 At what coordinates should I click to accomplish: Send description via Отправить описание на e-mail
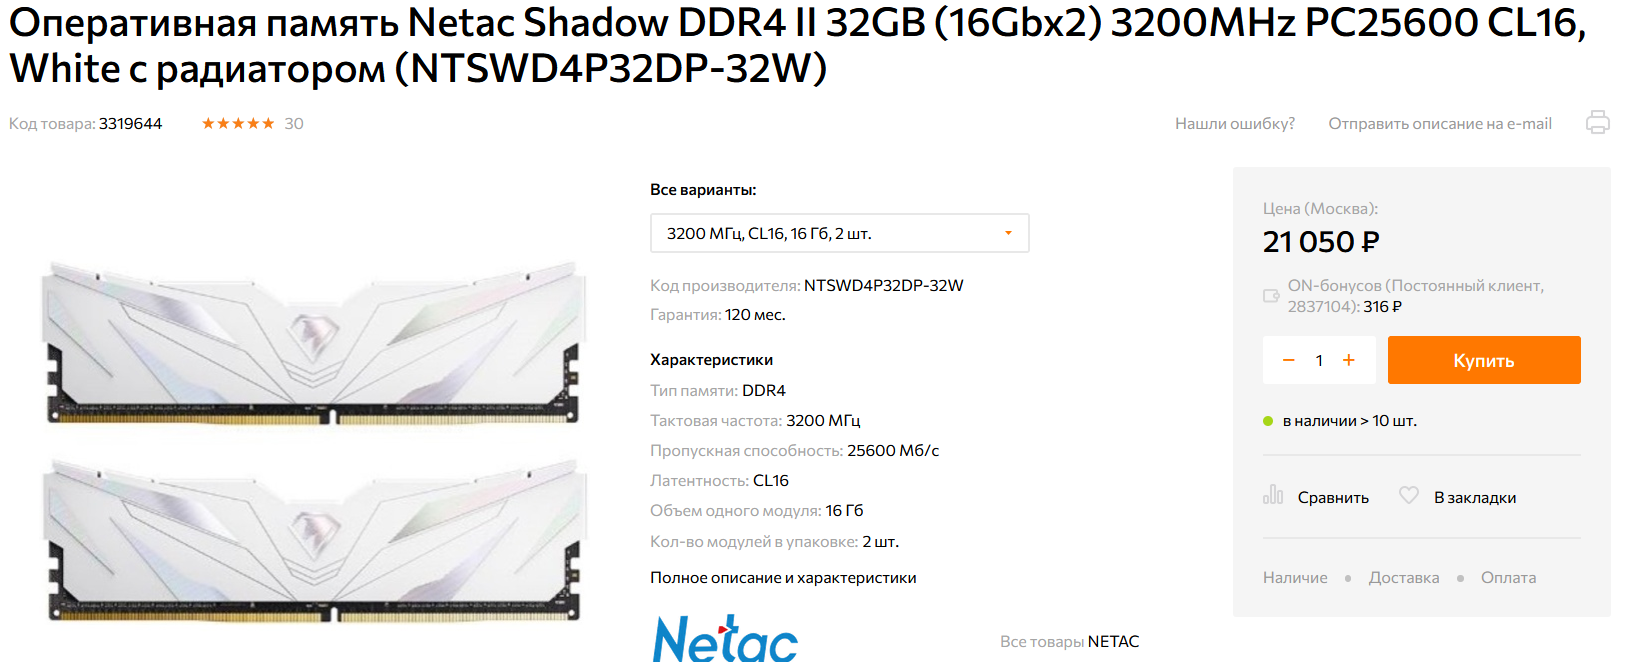(x=1440, y=123)
